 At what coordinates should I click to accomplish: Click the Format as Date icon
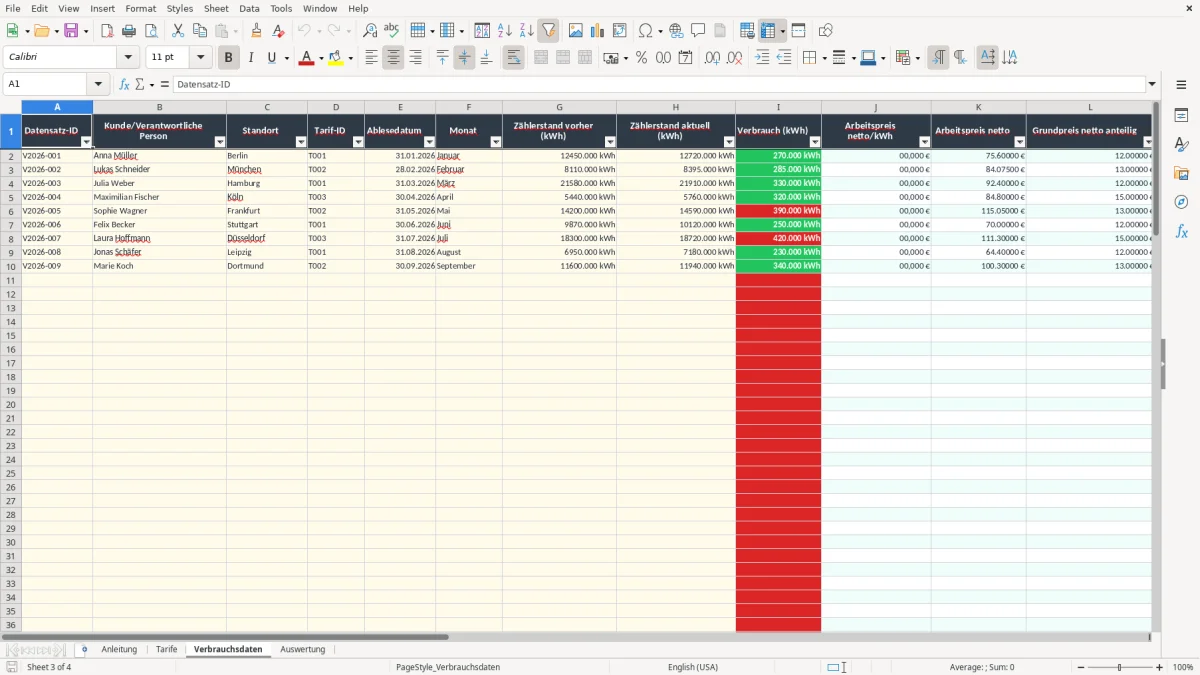[685, 58]
